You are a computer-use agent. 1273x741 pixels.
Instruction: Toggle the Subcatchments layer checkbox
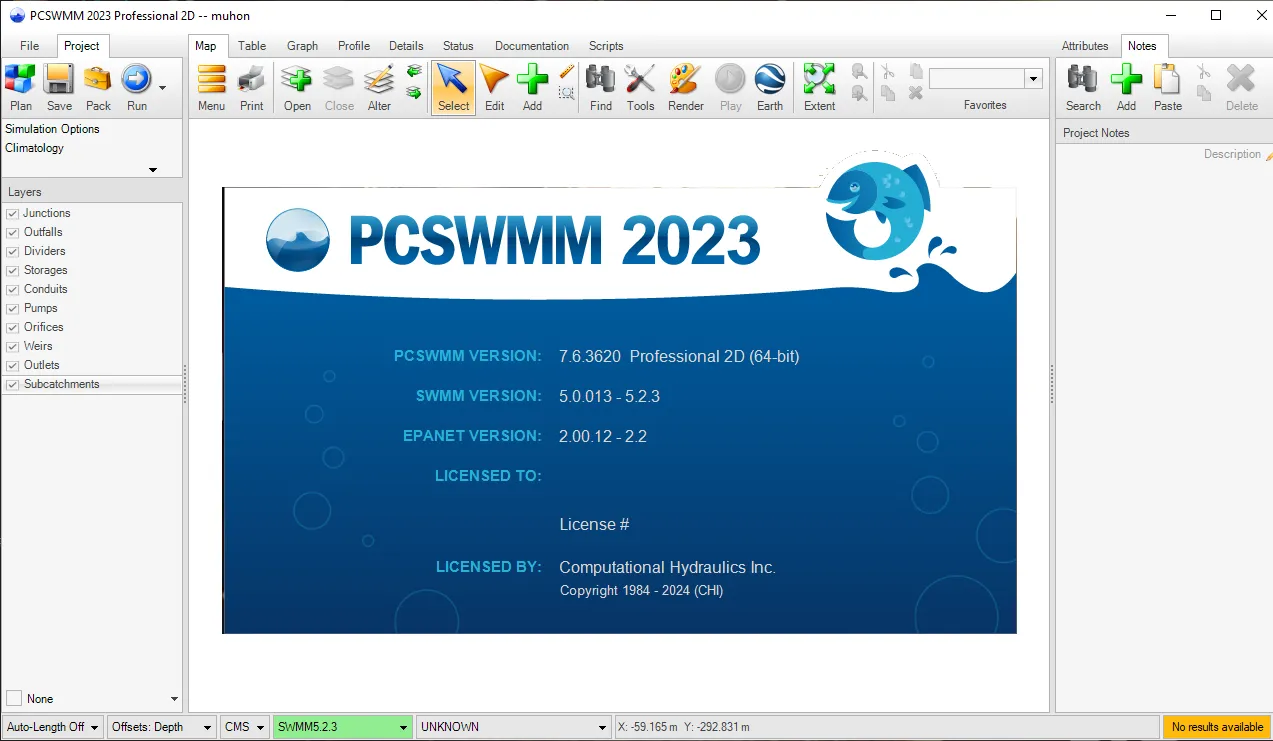pyautogui.click(x=13, y=385)
